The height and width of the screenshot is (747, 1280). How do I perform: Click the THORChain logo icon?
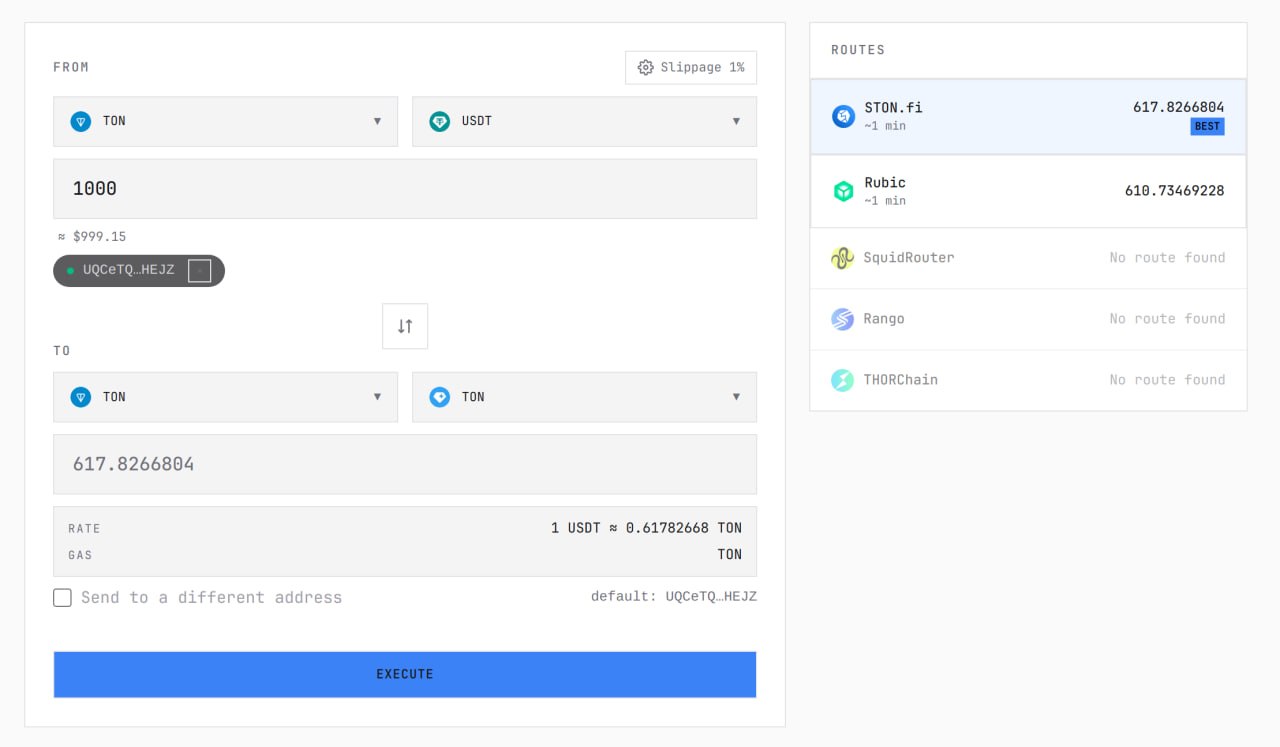[843, 380]
